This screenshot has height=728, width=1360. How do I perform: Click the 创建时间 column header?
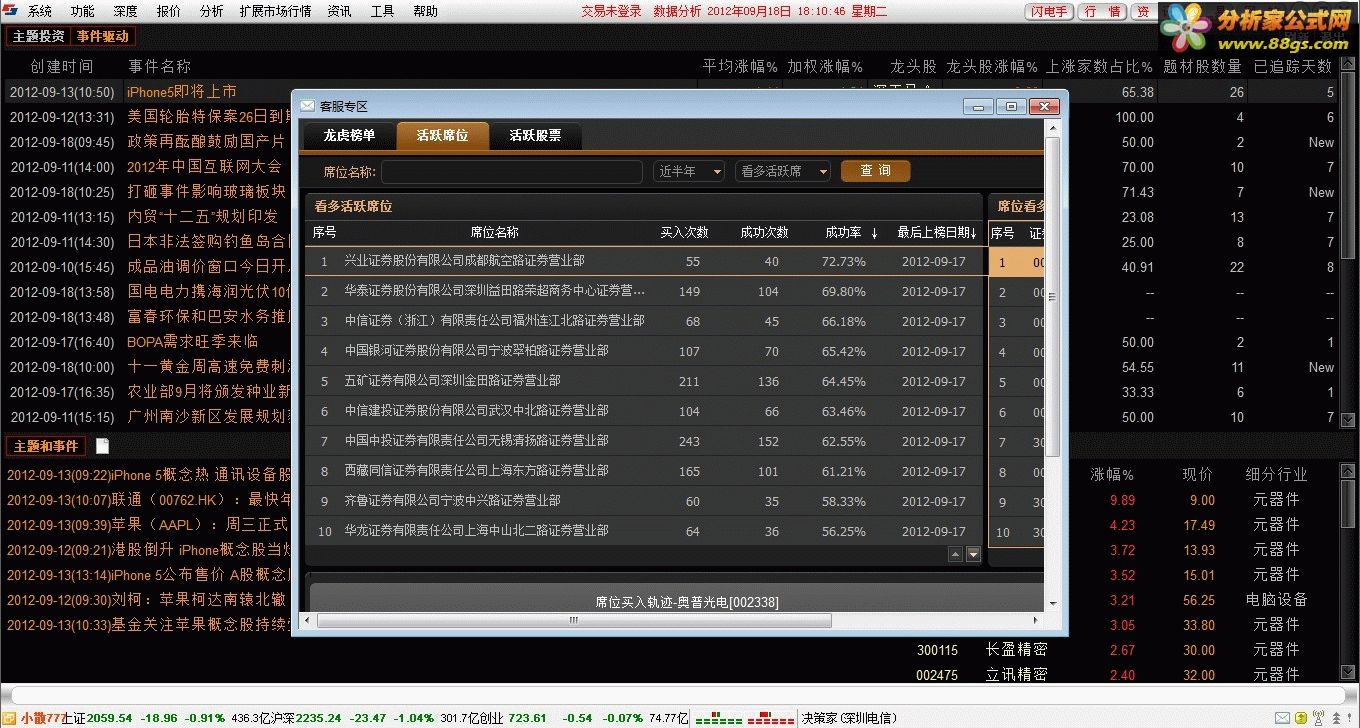click(x=62, y=66)
